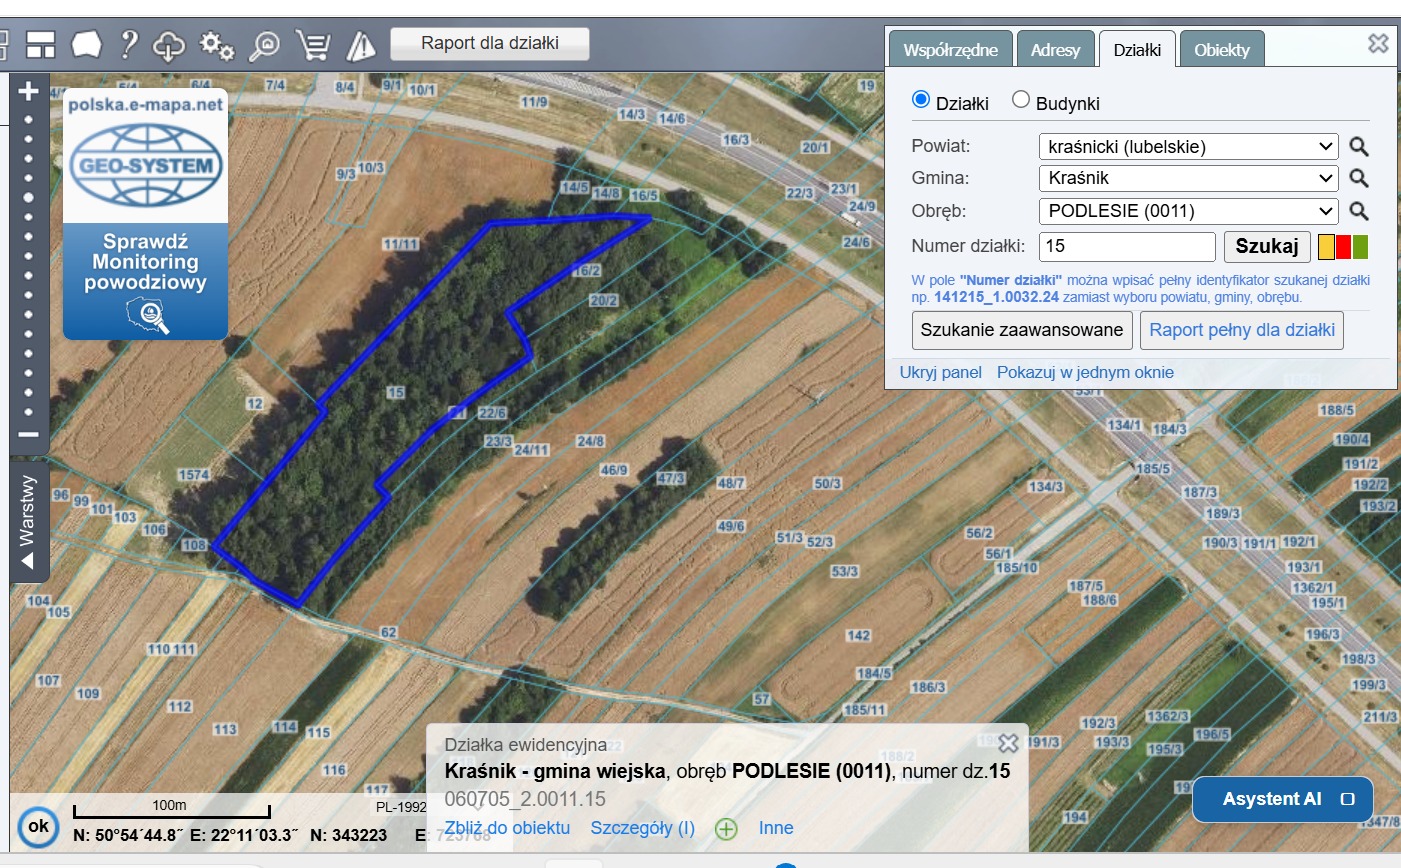Expand the Warstwy layers side panel
The height and width of the screenshot is (868, 1401).
[x=28, y=521]
